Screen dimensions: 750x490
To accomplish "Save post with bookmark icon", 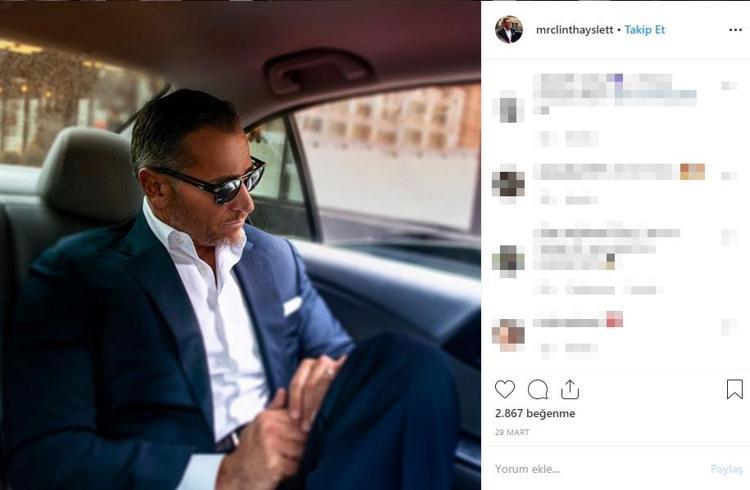I will (734, 389).
